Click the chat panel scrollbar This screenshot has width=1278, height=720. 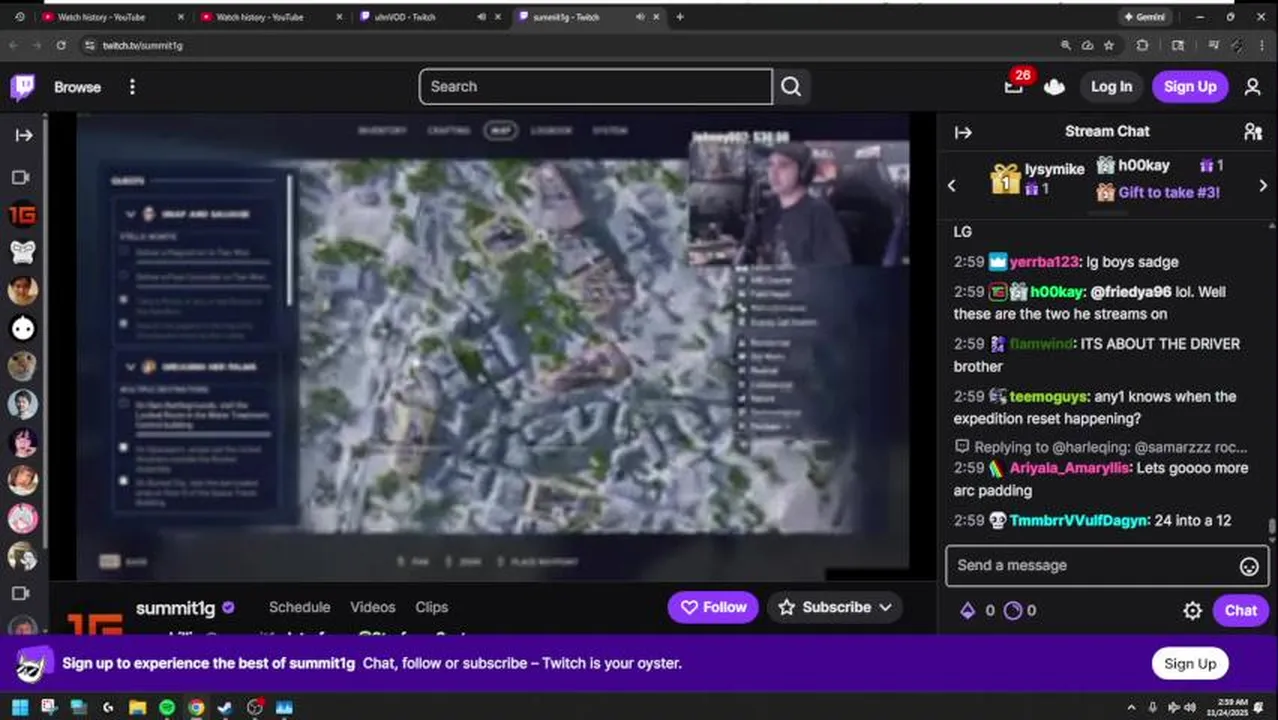1272,527
